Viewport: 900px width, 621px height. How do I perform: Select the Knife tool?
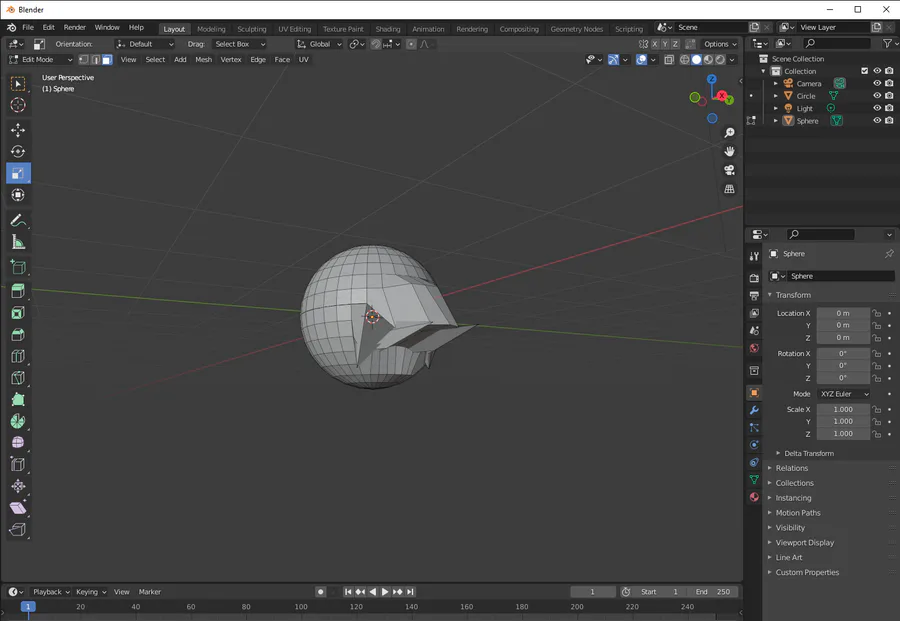tap(18, 378)
